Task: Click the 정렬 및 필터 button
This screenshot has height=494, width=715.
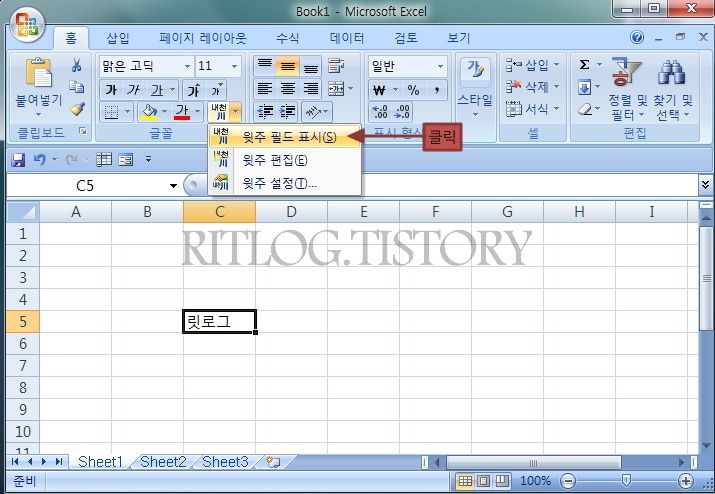Action: (627, 89)
